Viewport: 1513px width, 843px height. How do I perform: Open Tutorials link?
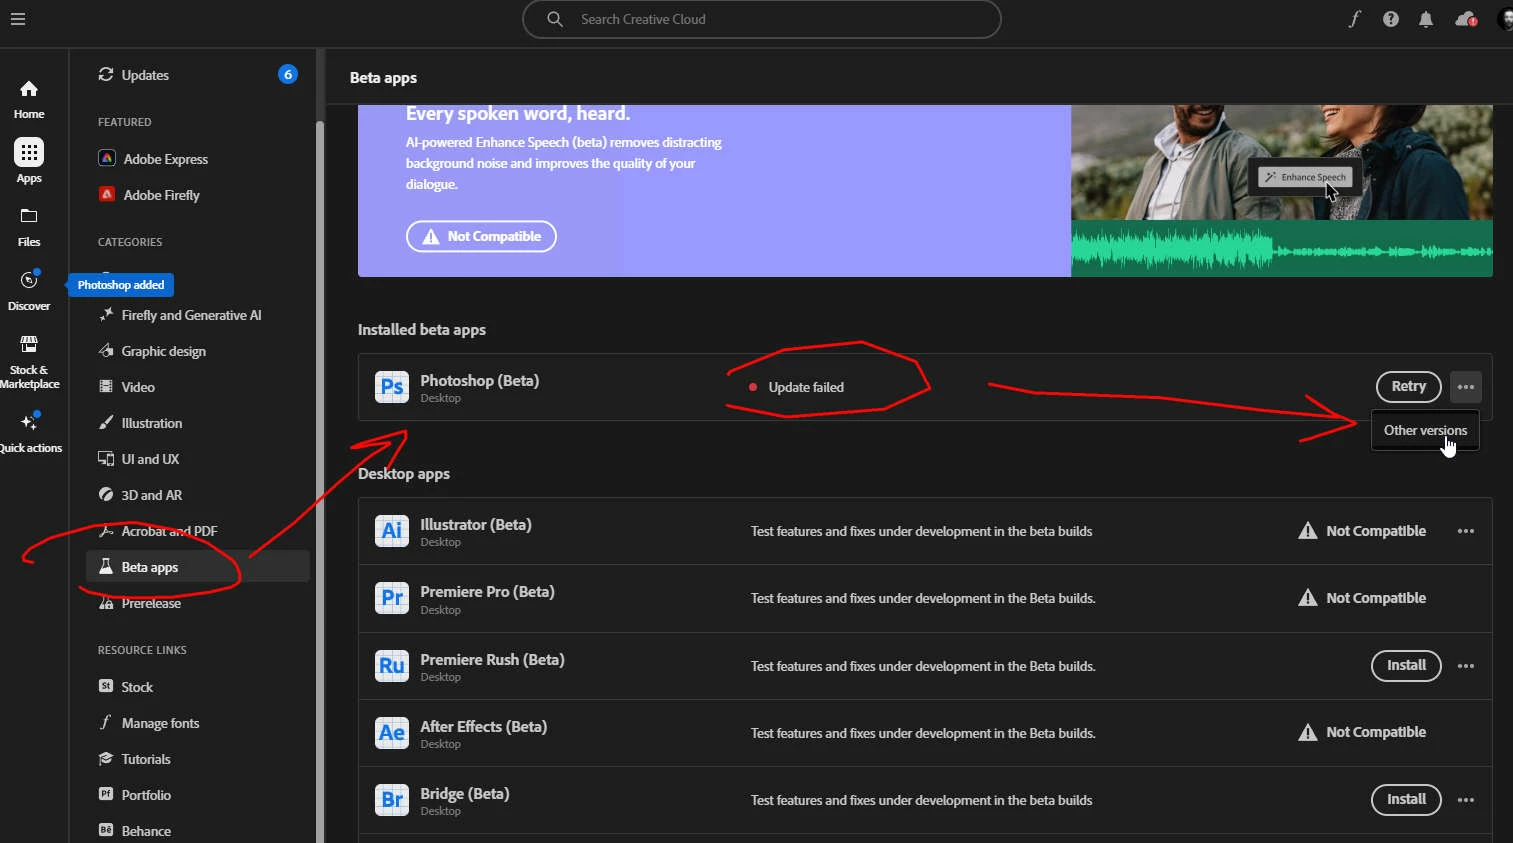(x=146, y=759)
